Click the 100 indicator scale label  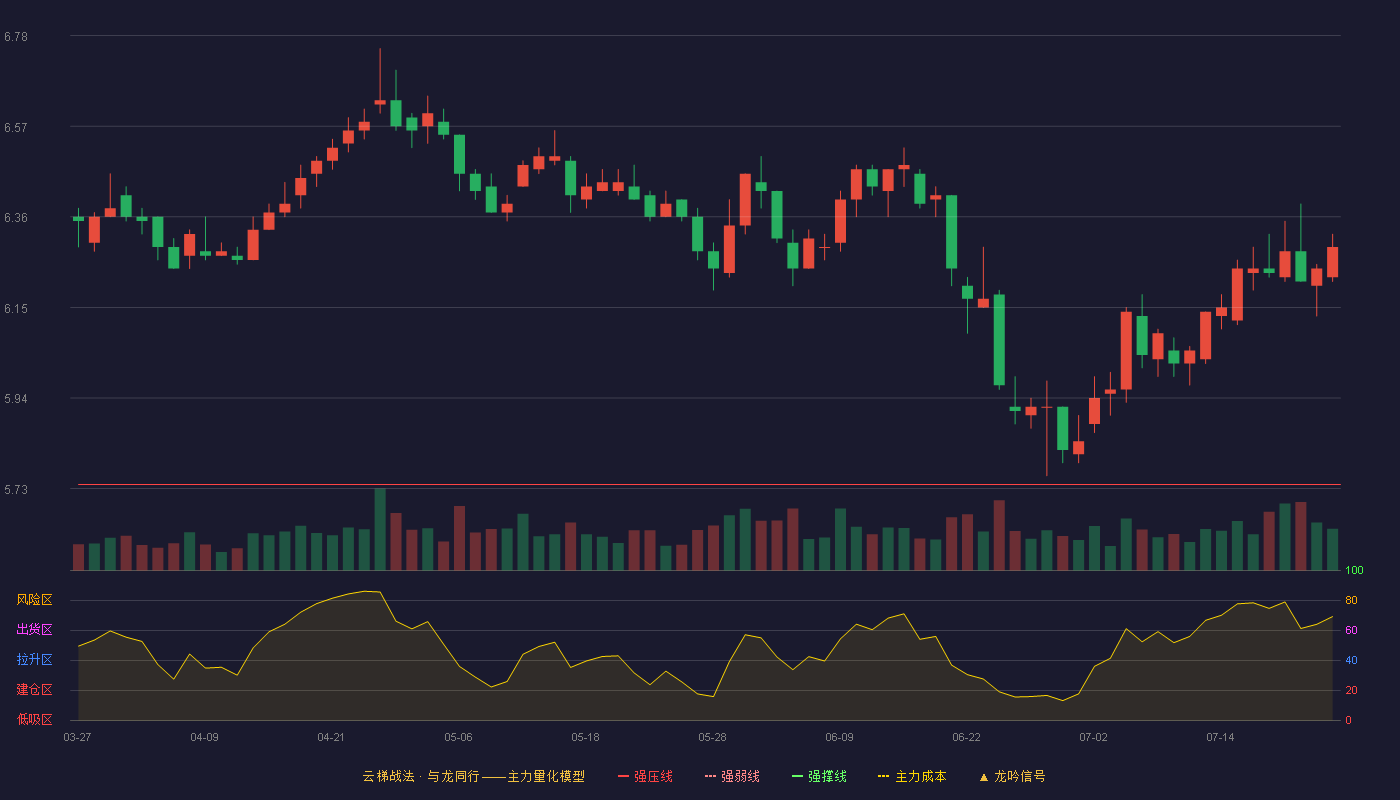pyautogui.click(x=1354, y=570)
